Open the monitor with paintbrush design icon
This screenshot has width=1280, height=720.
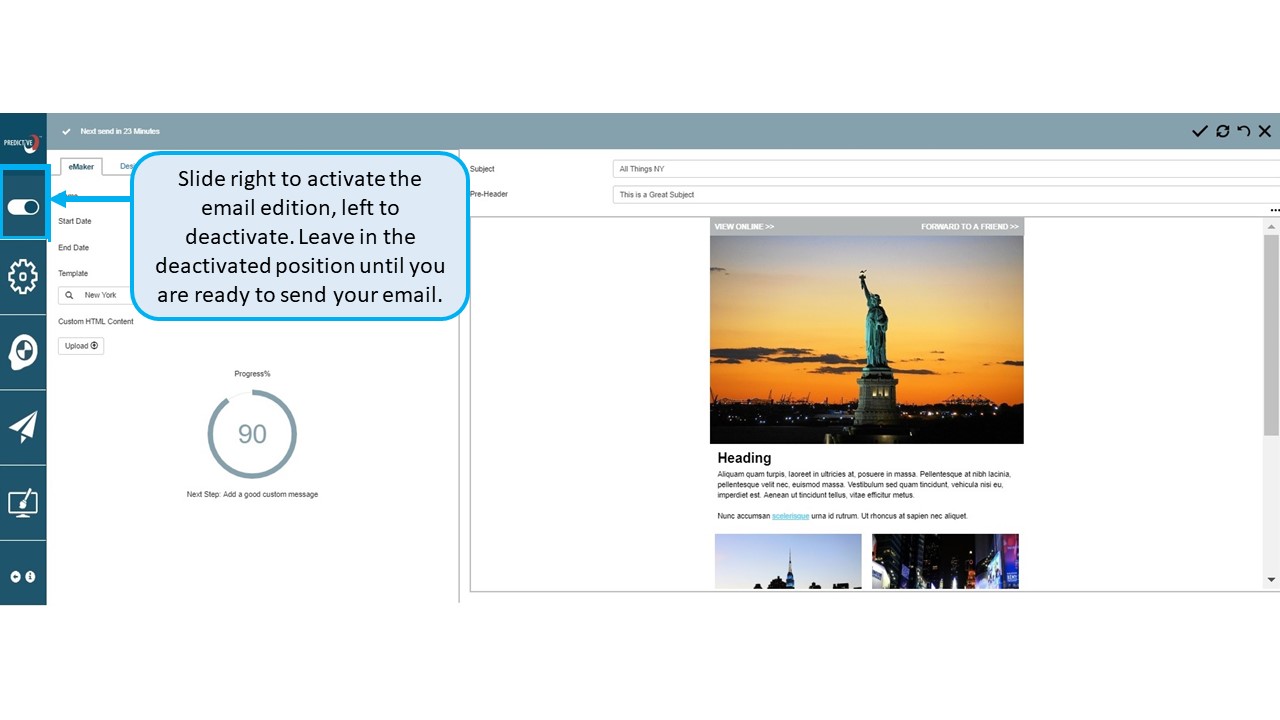[x=23, y=502]
